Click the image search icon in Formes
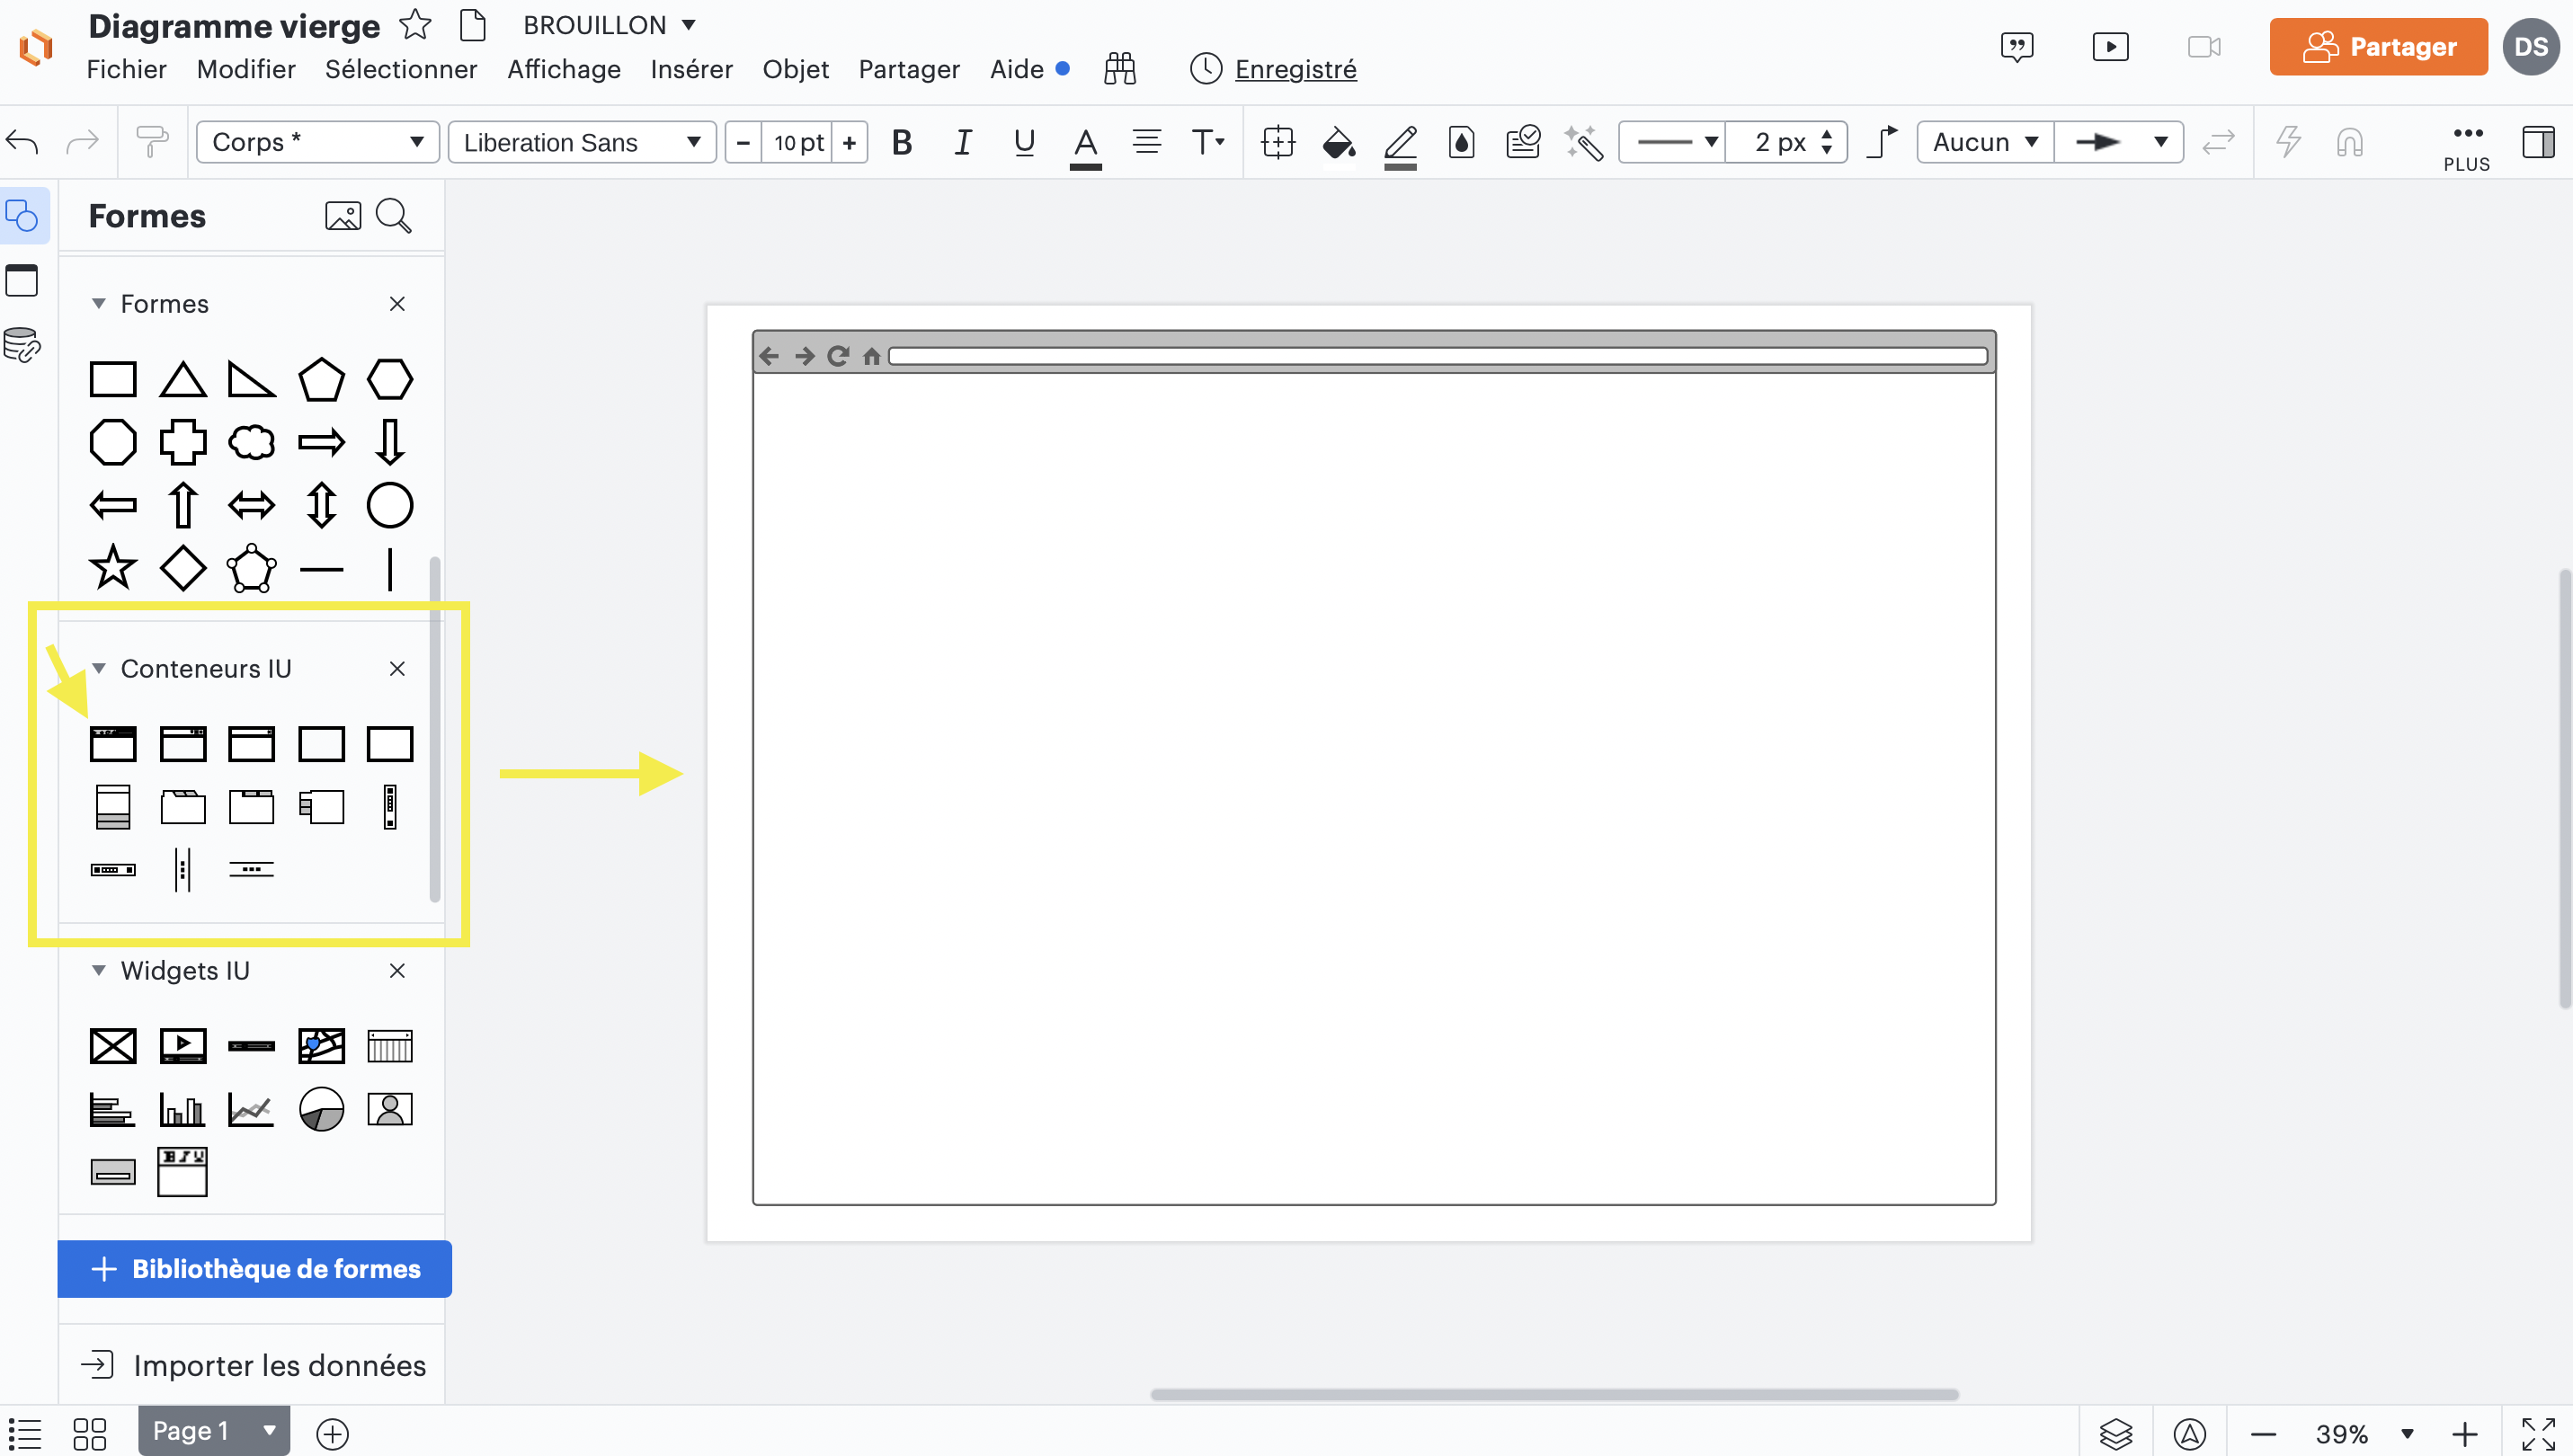 coord(343,216)
